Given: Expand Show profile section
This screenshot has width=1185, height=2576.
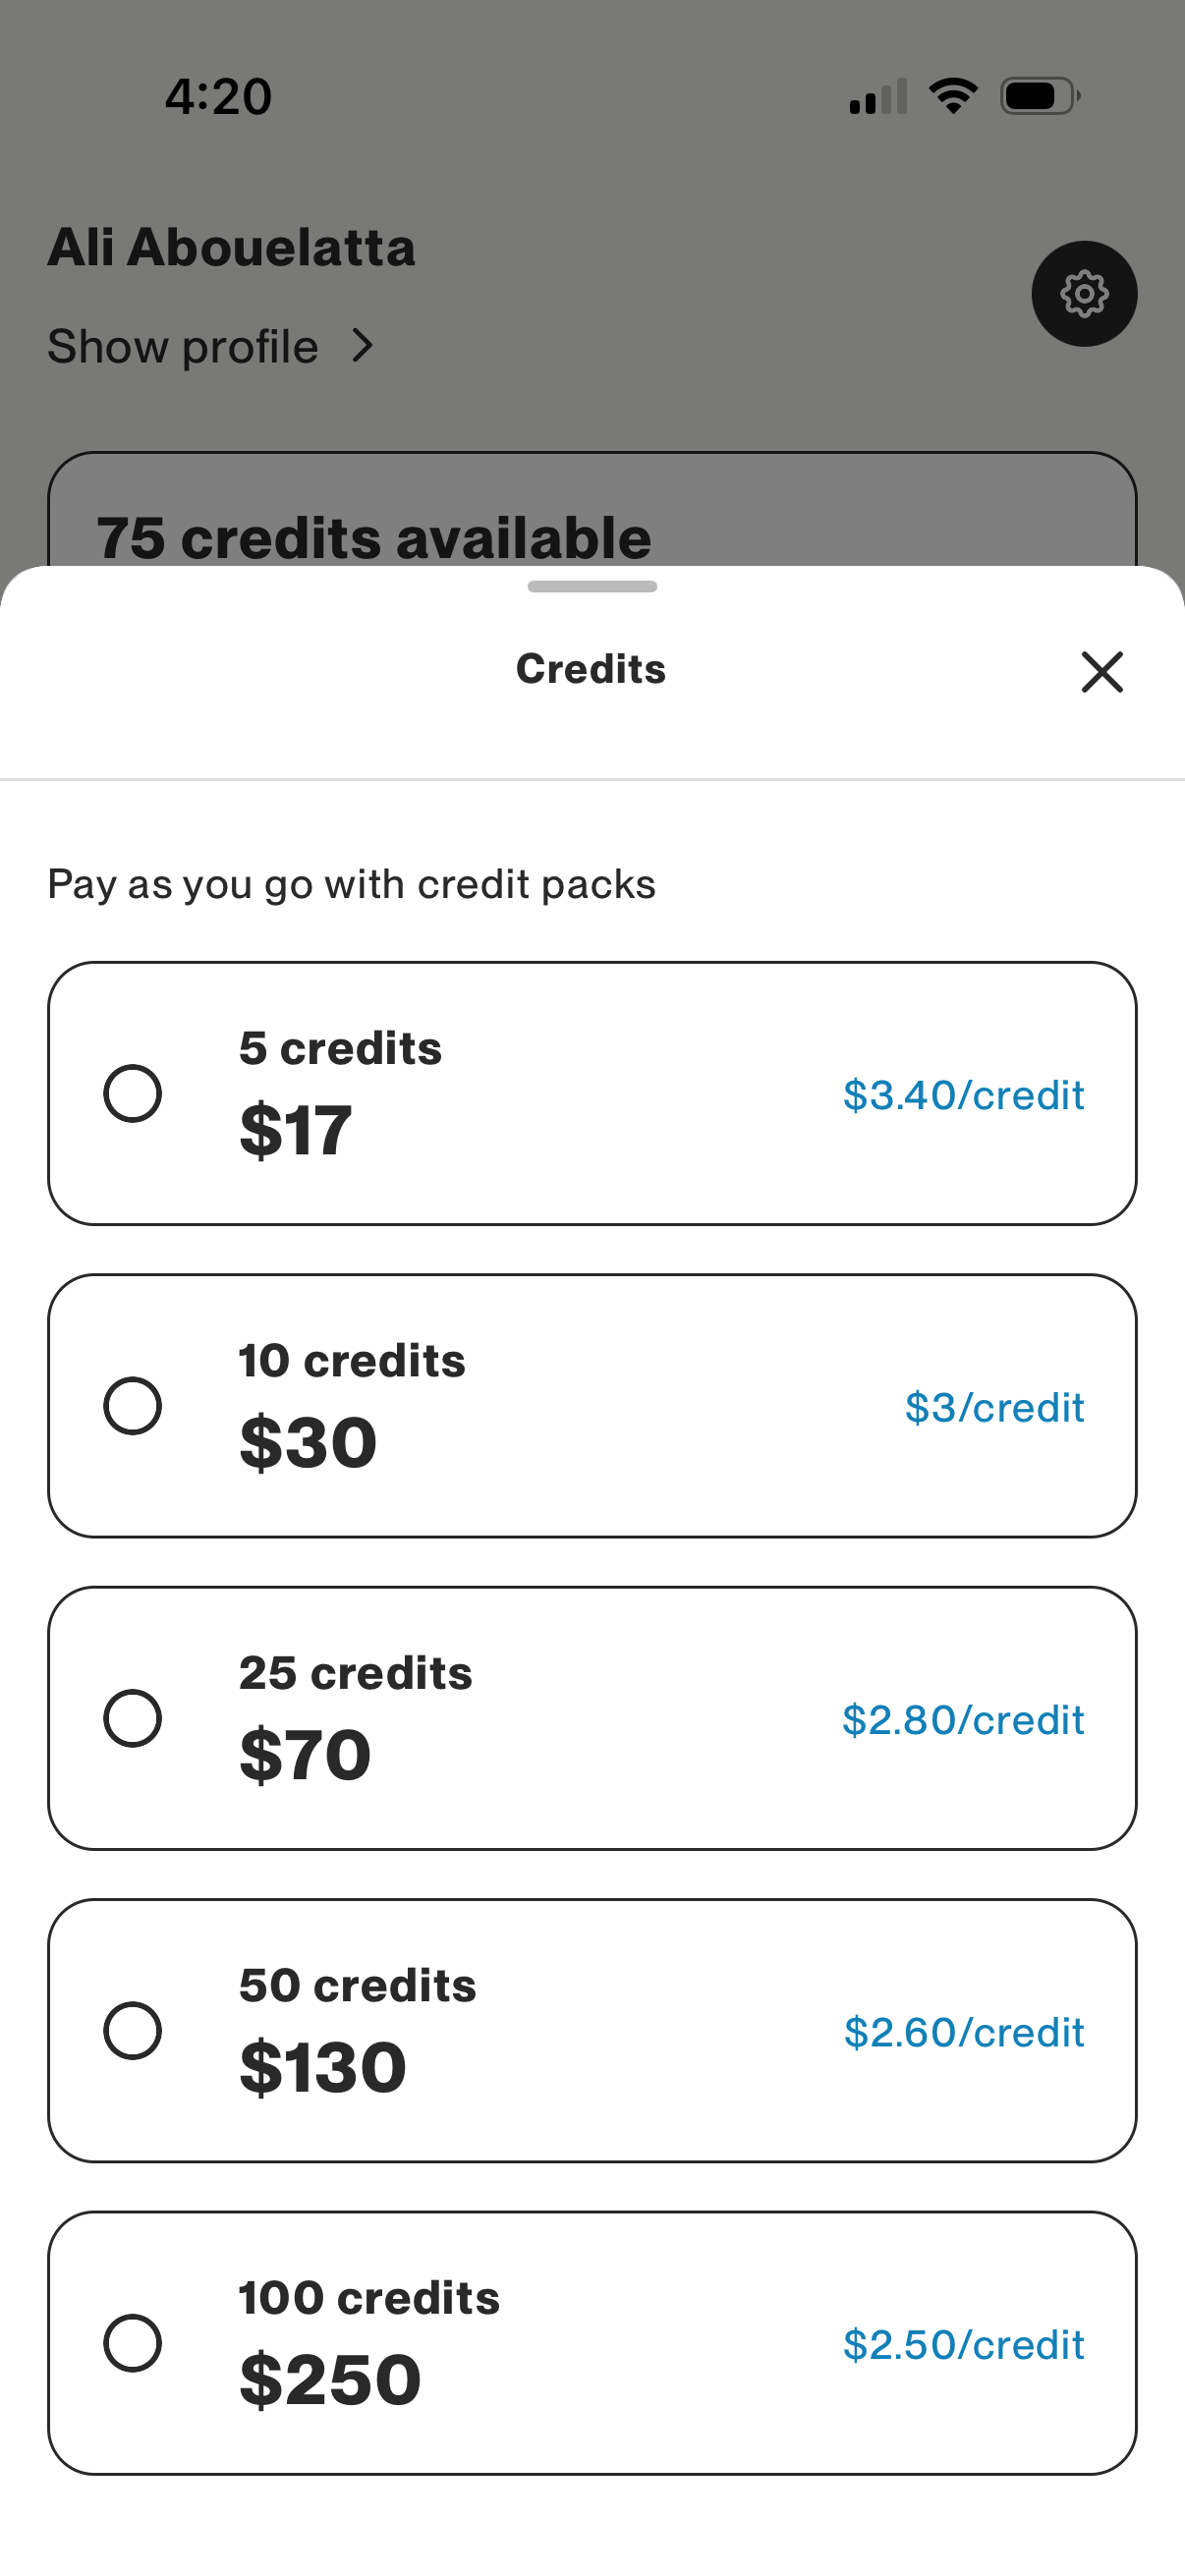Looking at the screenshot, I should 180,345.
